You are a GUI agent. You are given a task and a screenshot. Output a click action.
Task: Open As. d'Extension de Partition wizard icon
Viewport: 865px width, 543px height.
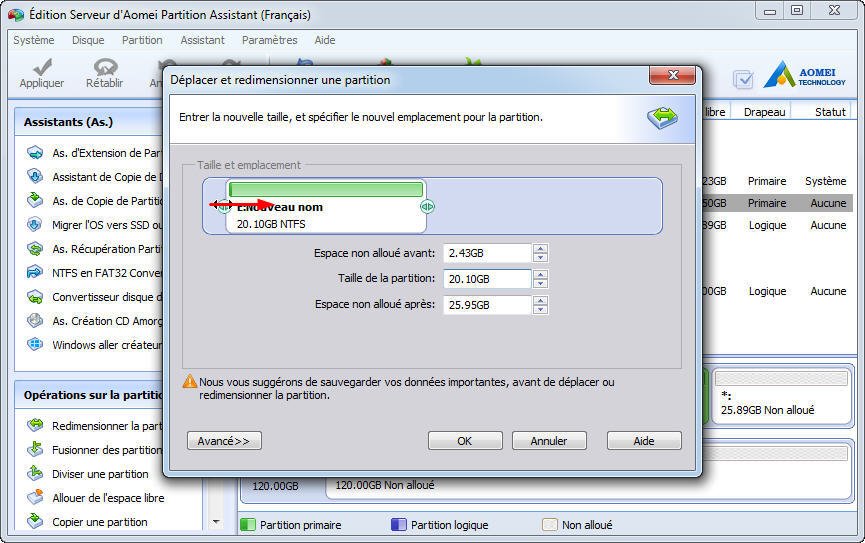click(x=35, y=153)
